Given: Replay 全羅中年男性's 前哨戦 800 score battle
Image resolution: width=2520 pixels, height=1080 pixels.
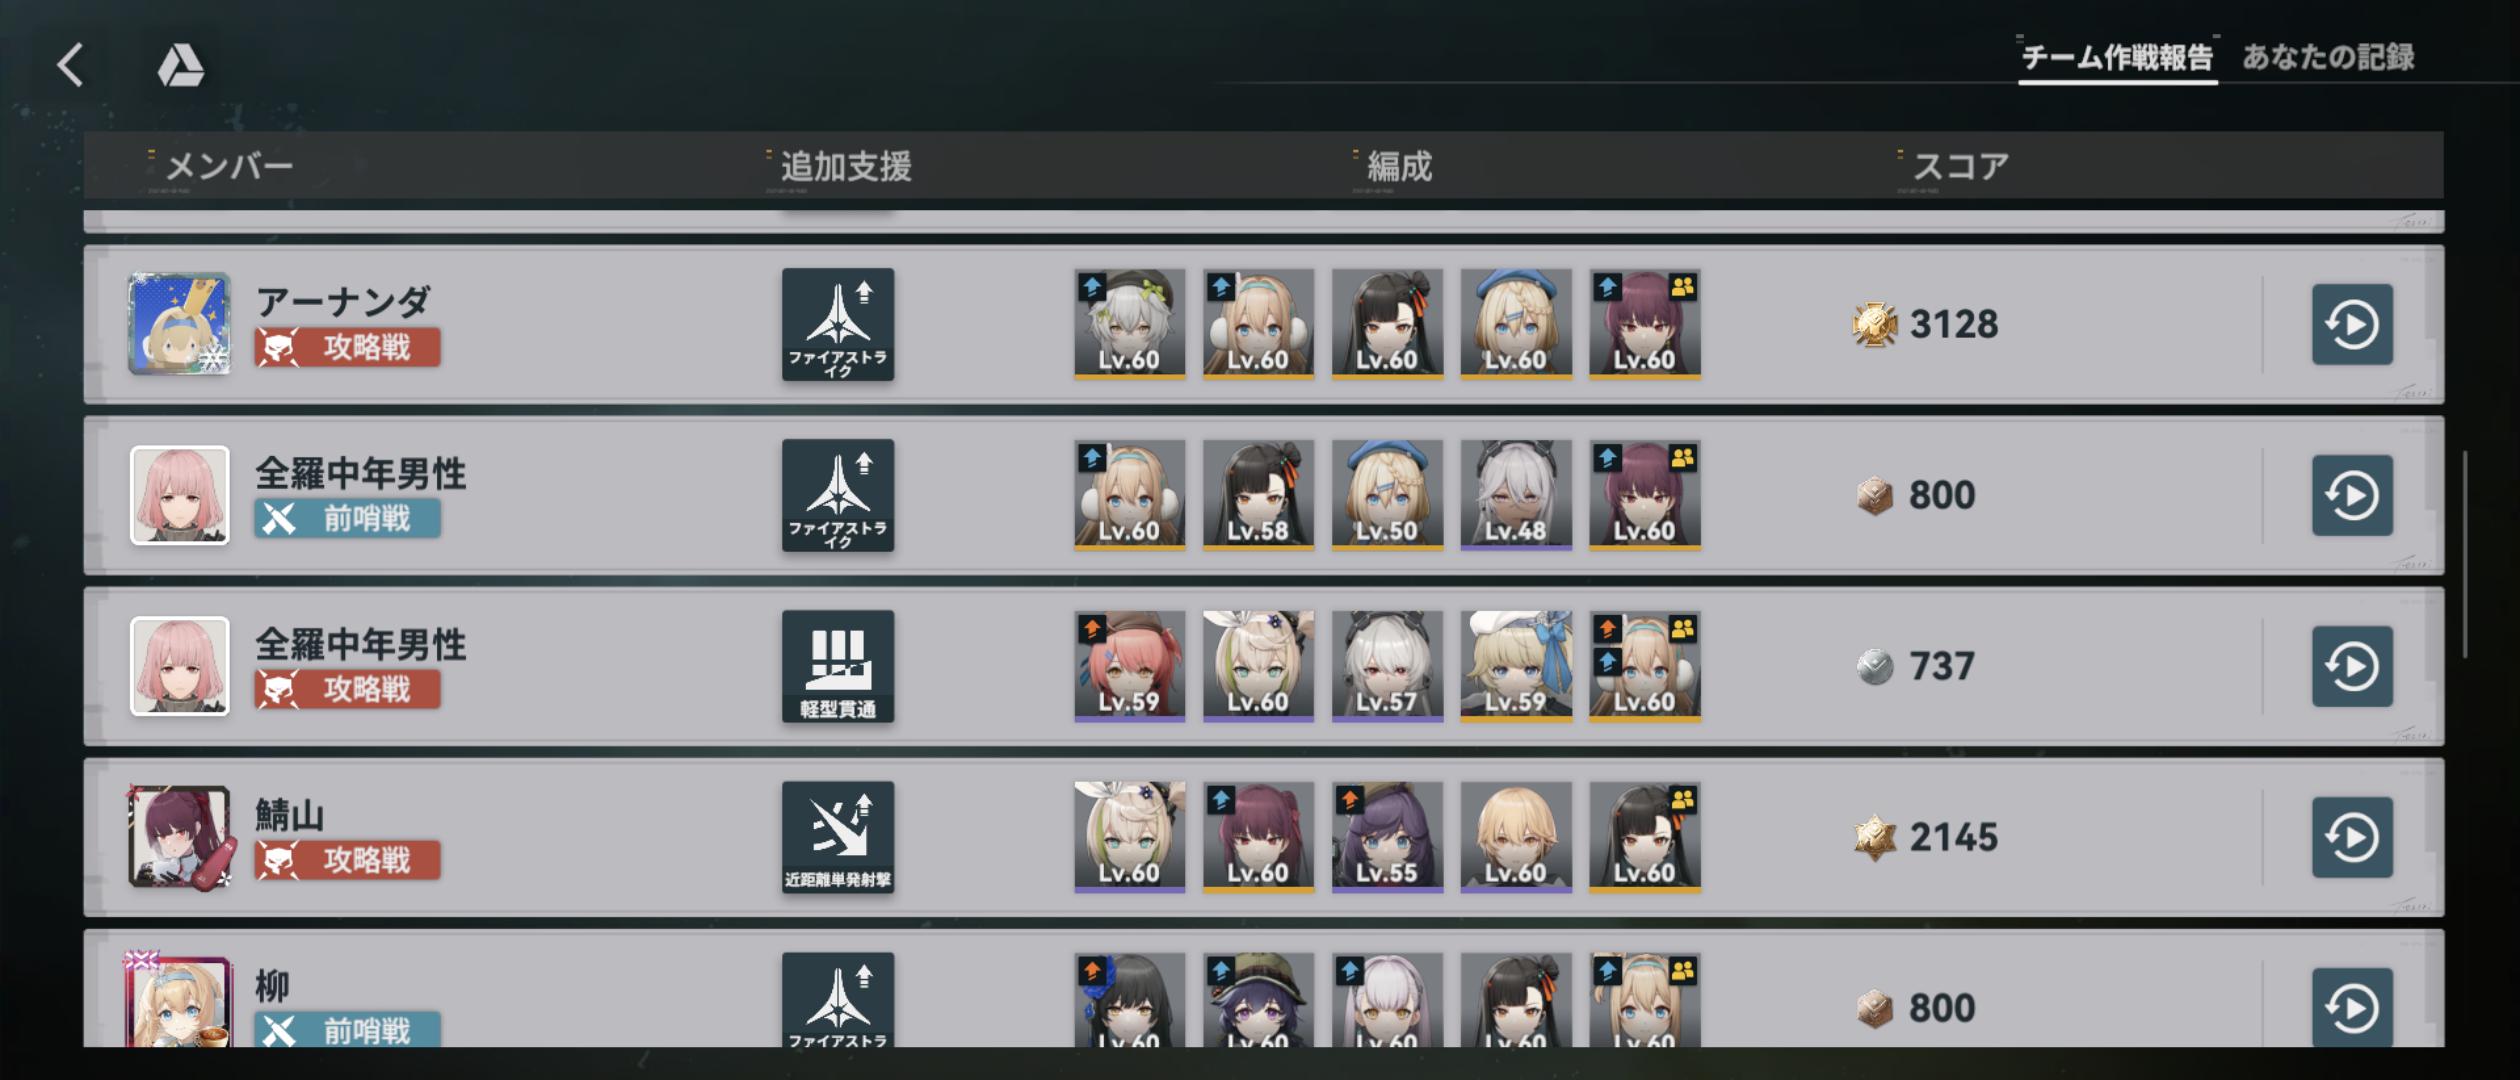Looking at the screenshot, I should (2352, 495).
